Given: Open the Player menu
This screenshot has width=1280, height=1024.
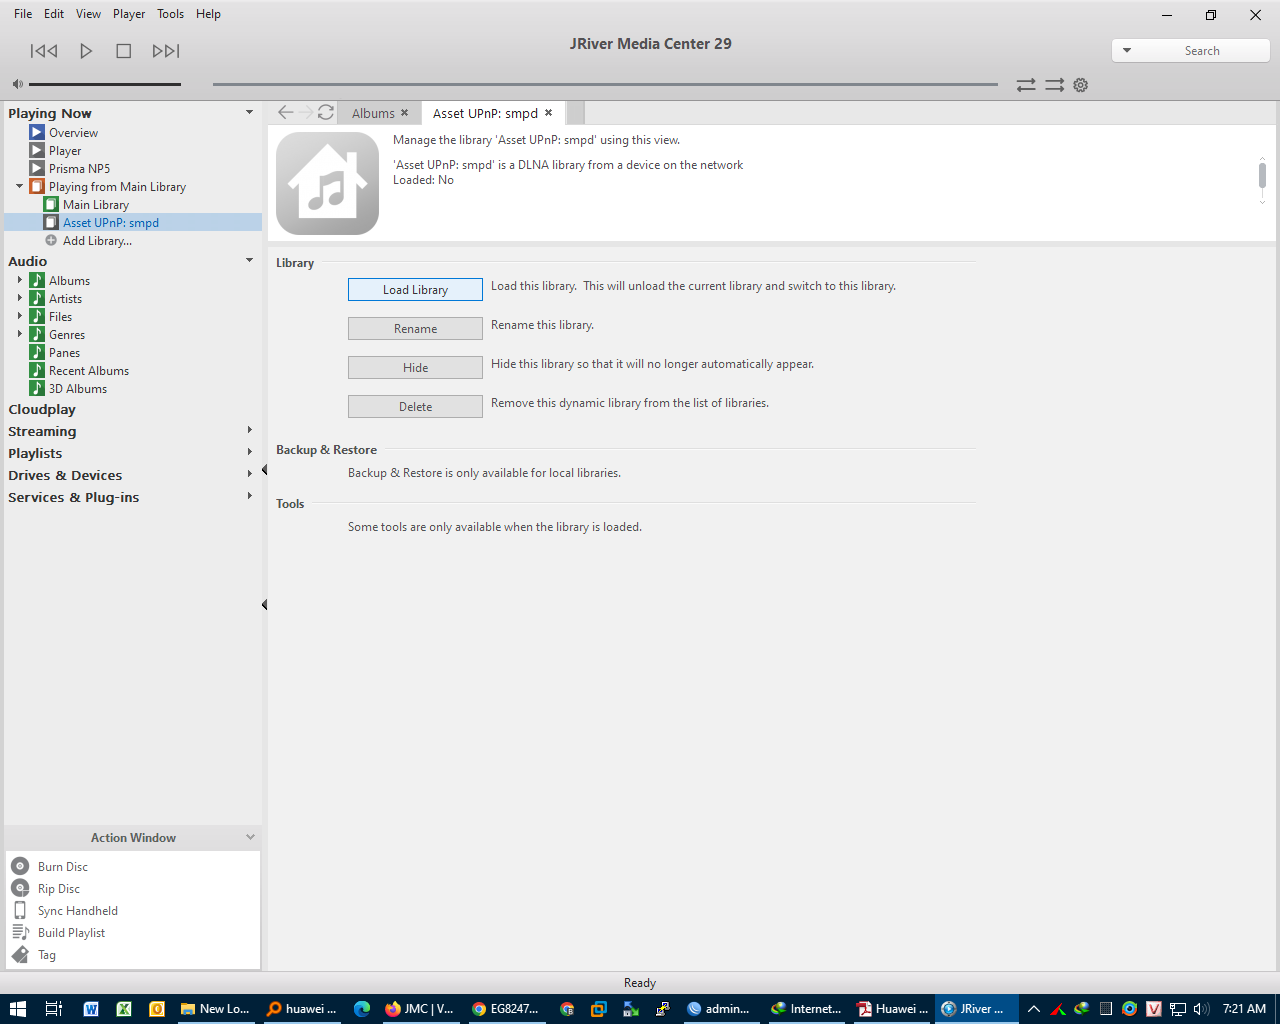Looking at the screenshot, I should 129,14.
